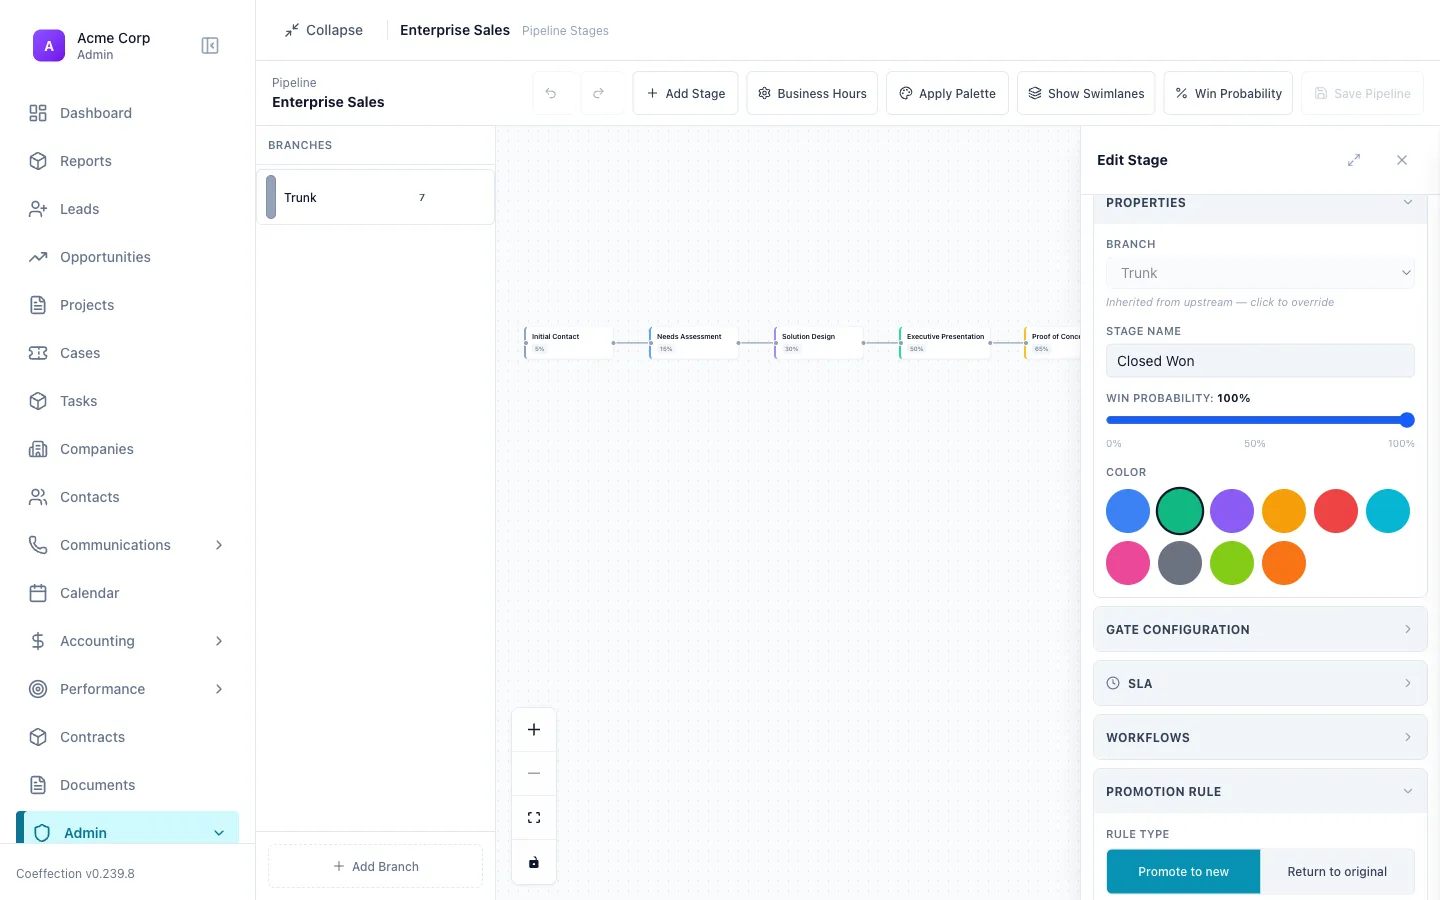Expand the Gate Configuration section
Image resolution: width=1440 pixels, height=900 pixels.
click(1260, 630)
